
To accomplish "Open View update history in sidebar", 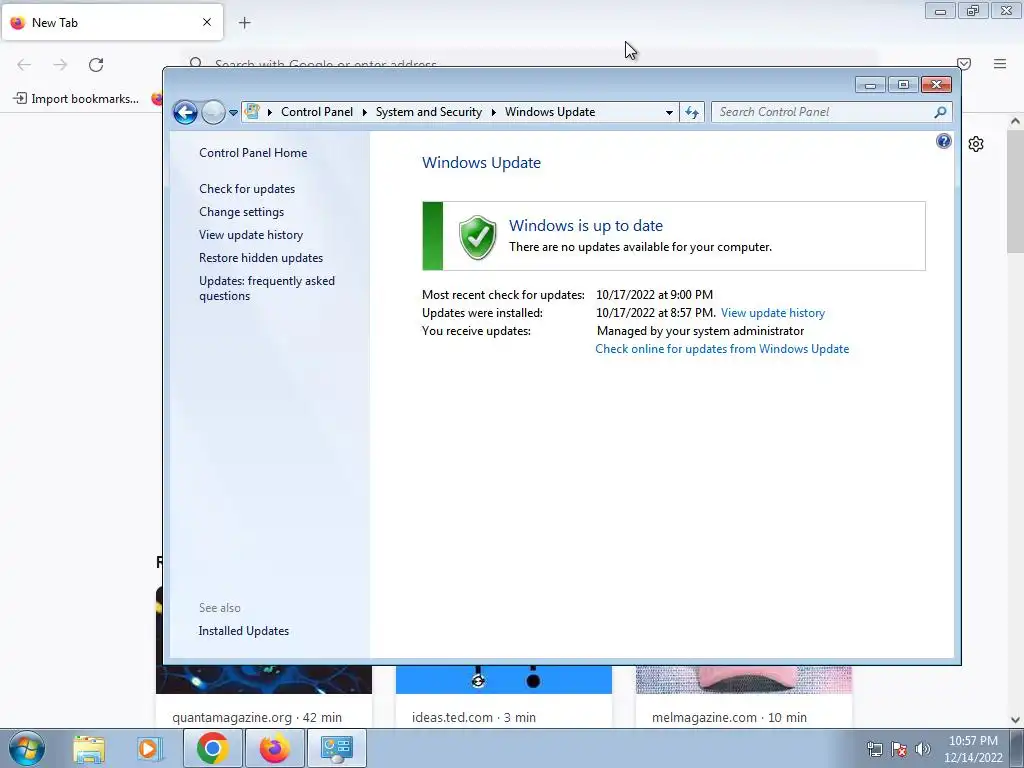I will click(251, 234).
